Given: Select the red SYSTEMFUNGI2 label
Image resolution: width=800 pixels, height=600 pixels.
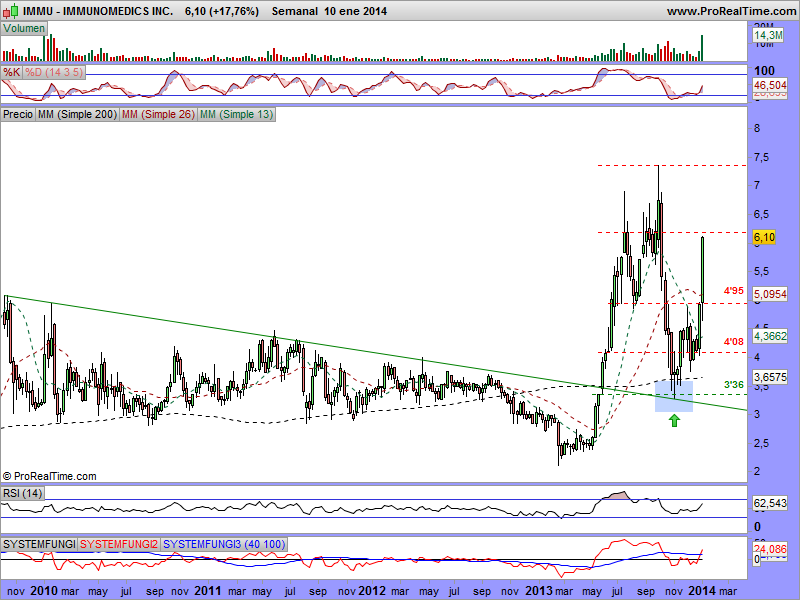Looking at the screenshot, I should (x=119, y=544).
